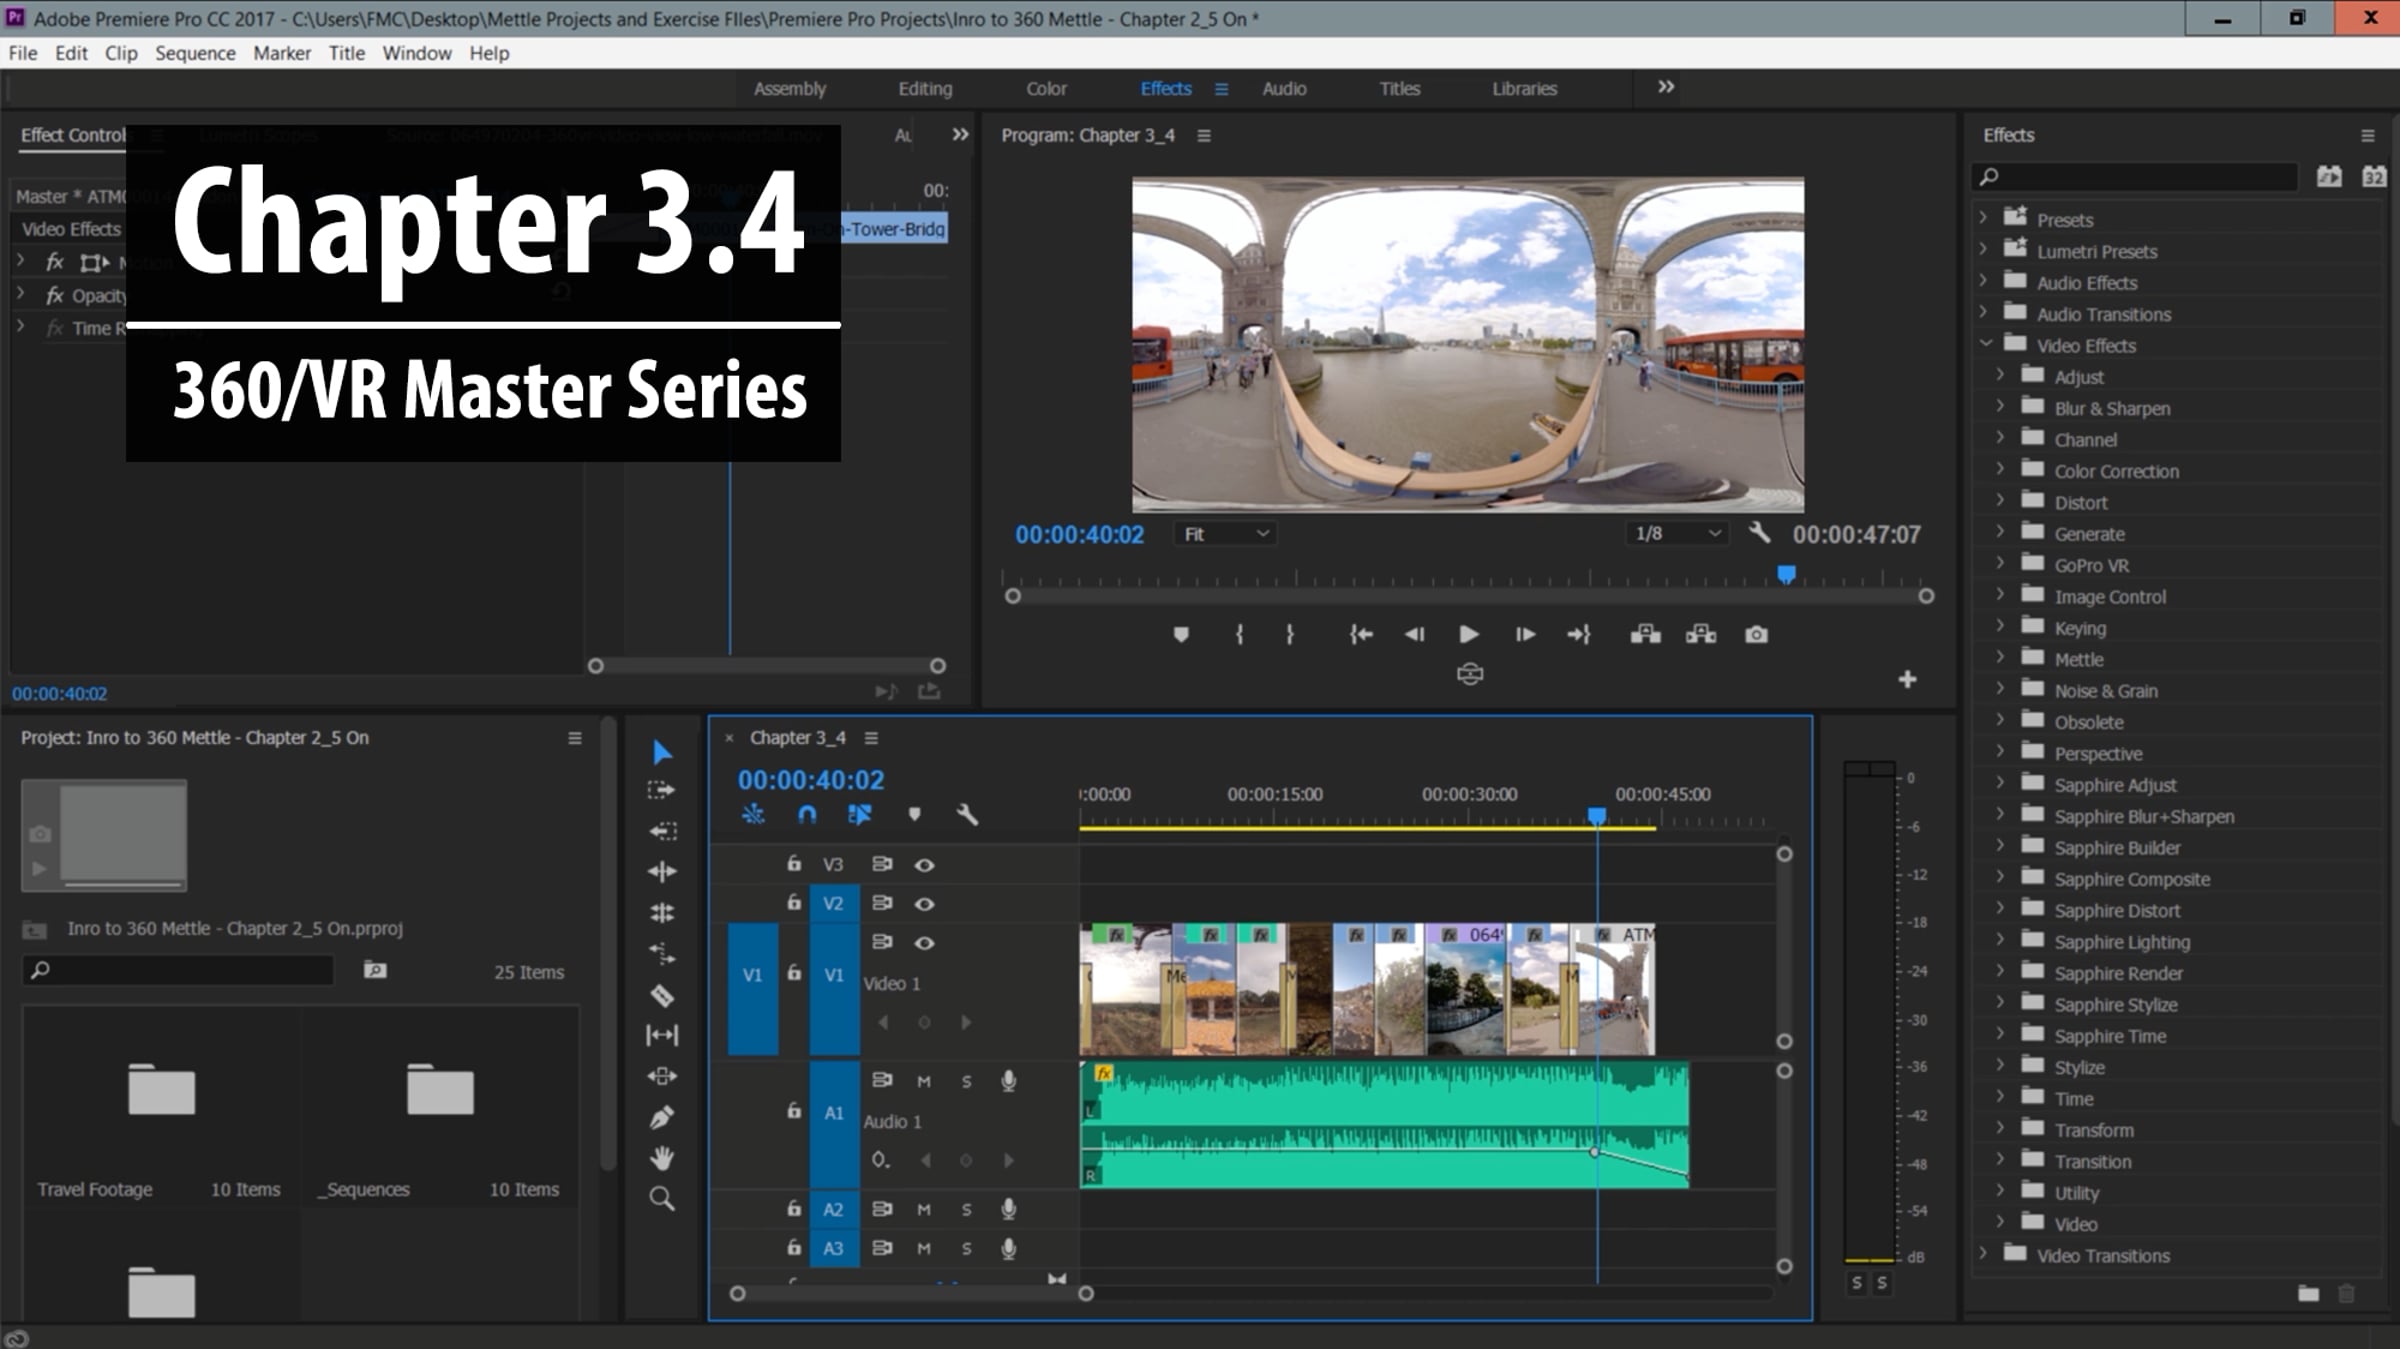This screenshot has height=1349, width=2400.
Task: Play the program monitor sequence
Action: click(1468, 634)
